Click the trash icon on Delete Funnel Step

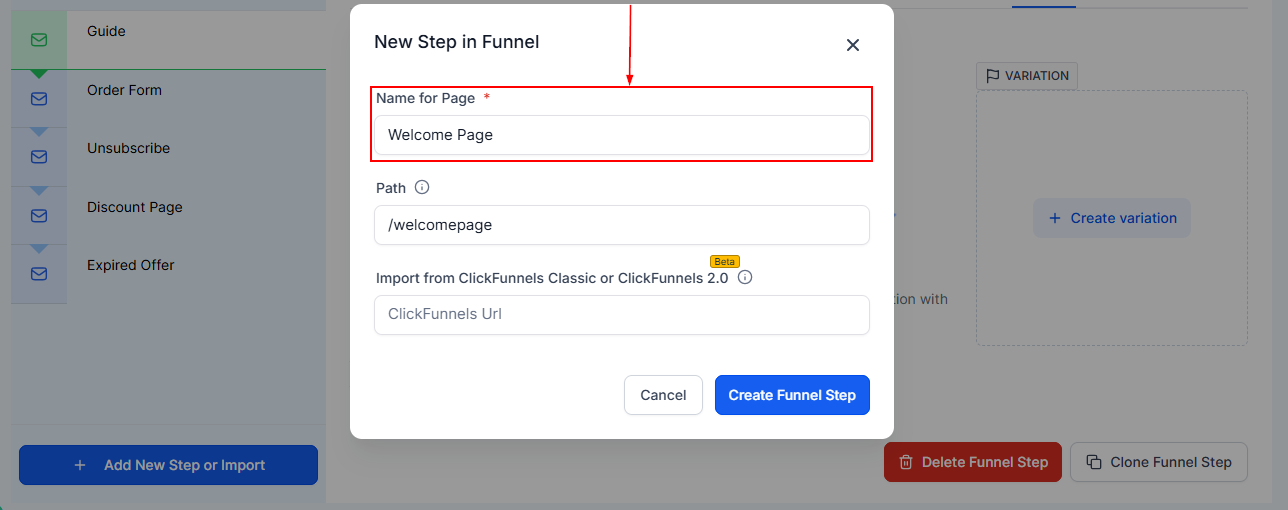click(906, 462)
